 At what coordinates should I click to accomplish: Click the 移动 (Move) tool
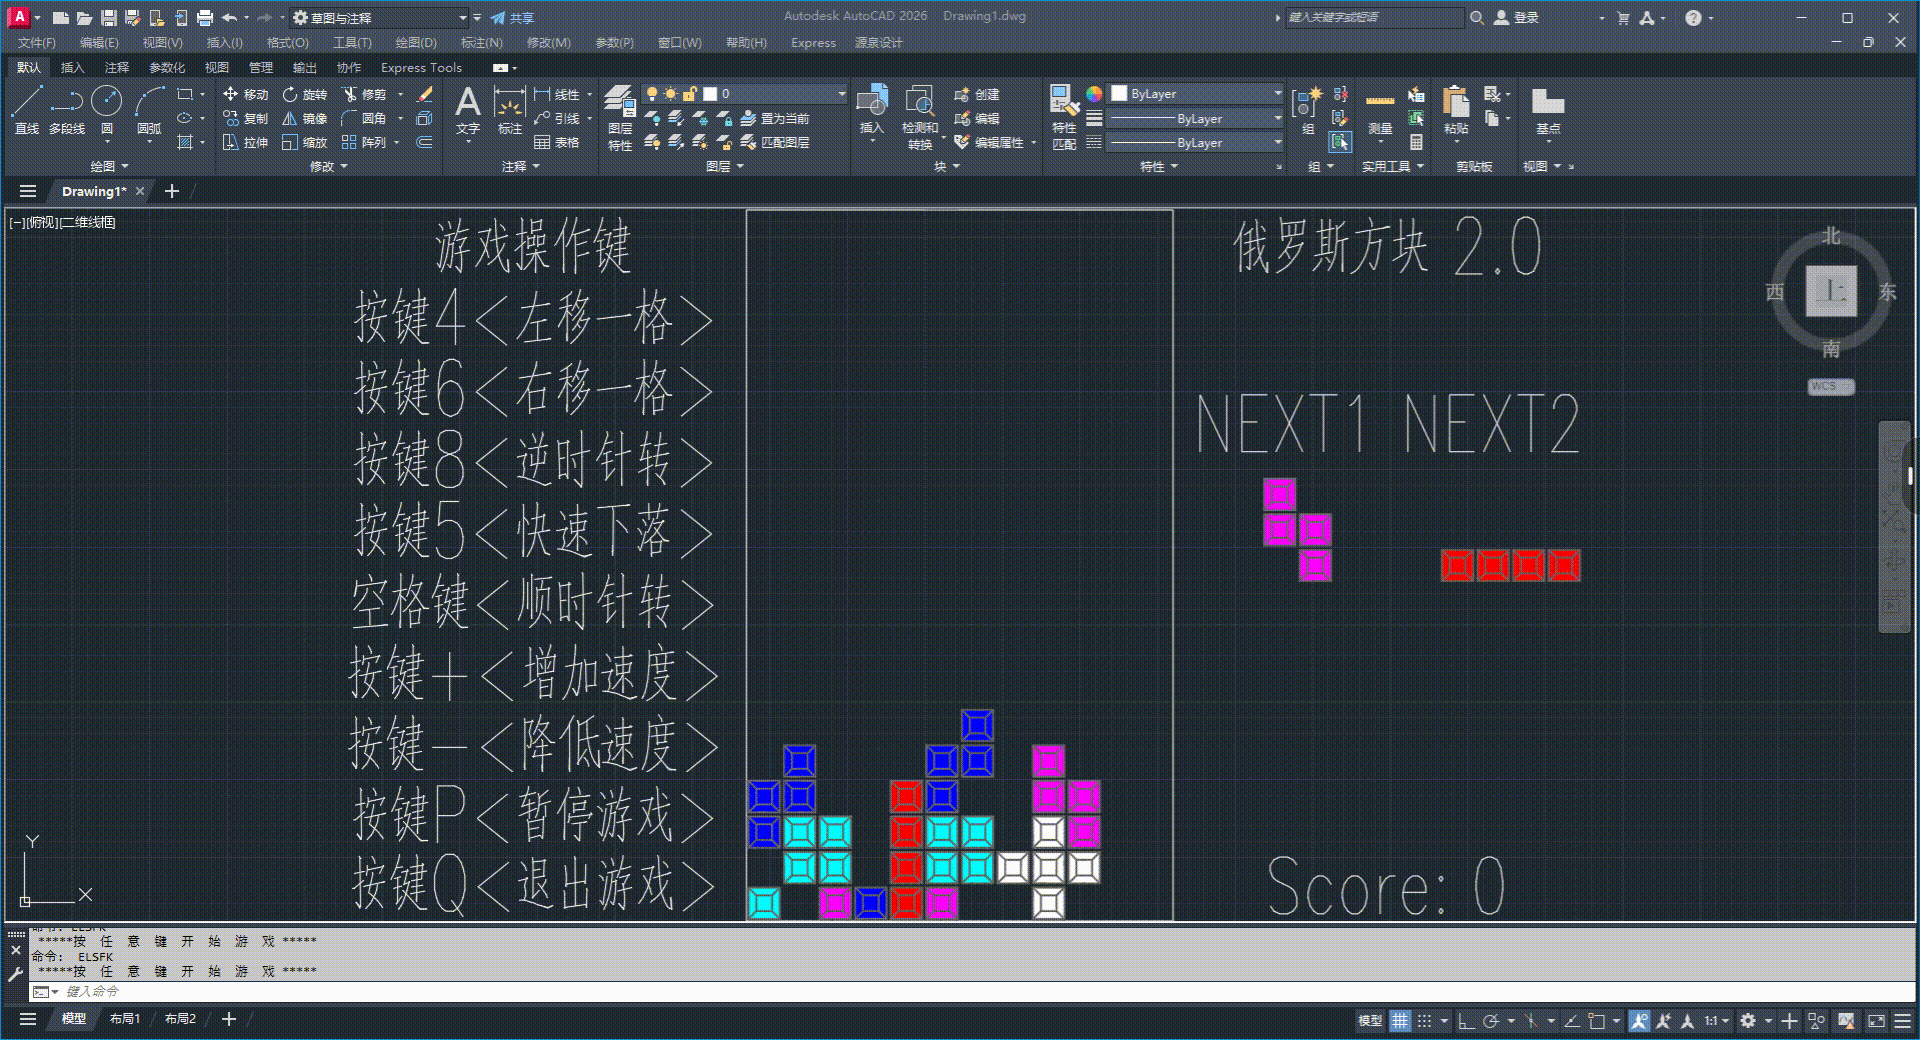pos(245,94)
